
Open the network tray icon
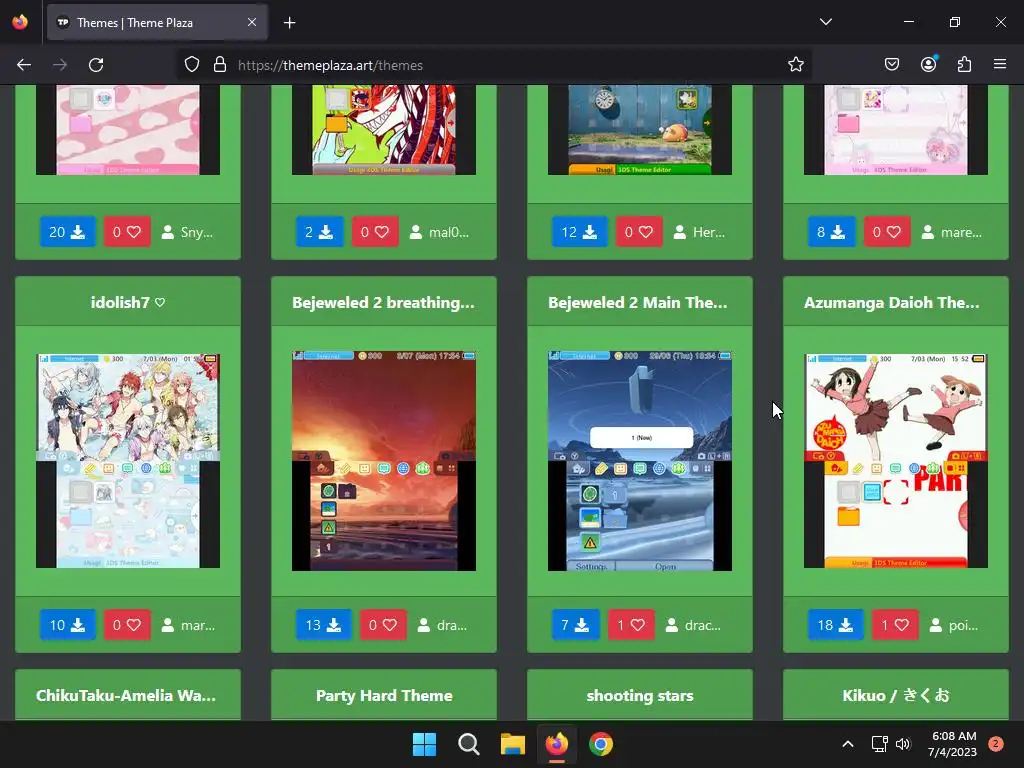[x=879, y=744]
